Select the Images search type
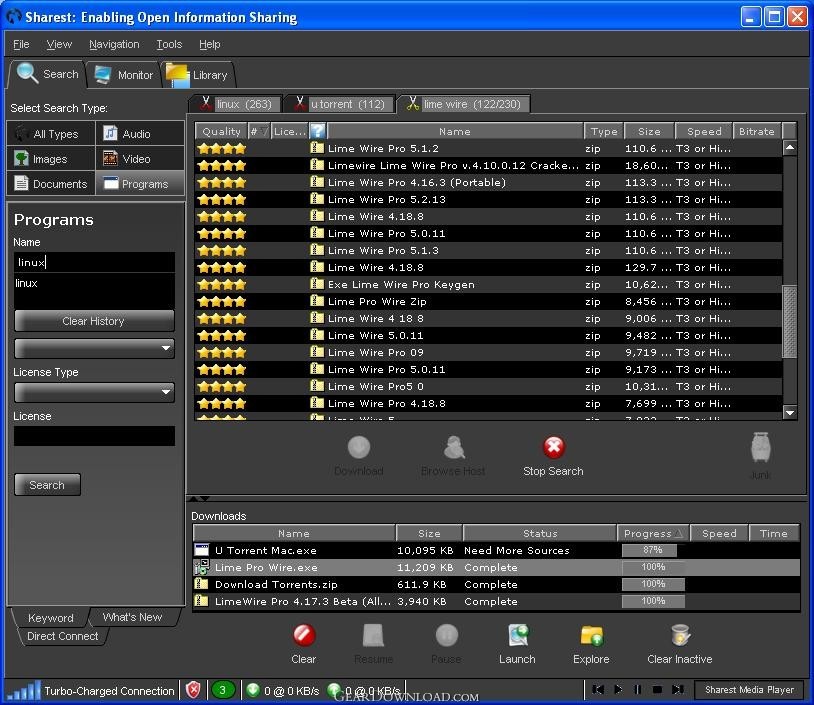Screen dimensions: 814x705 pos(51,159)
